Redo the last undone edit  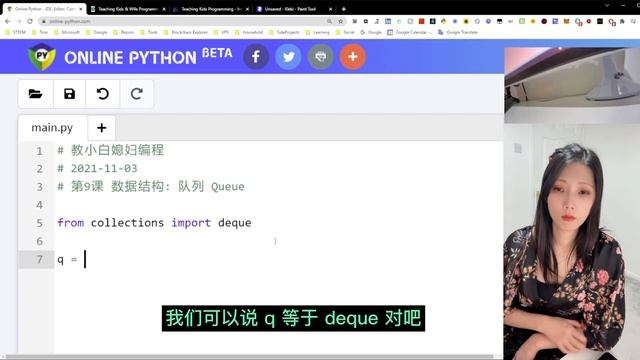[137, 94]
